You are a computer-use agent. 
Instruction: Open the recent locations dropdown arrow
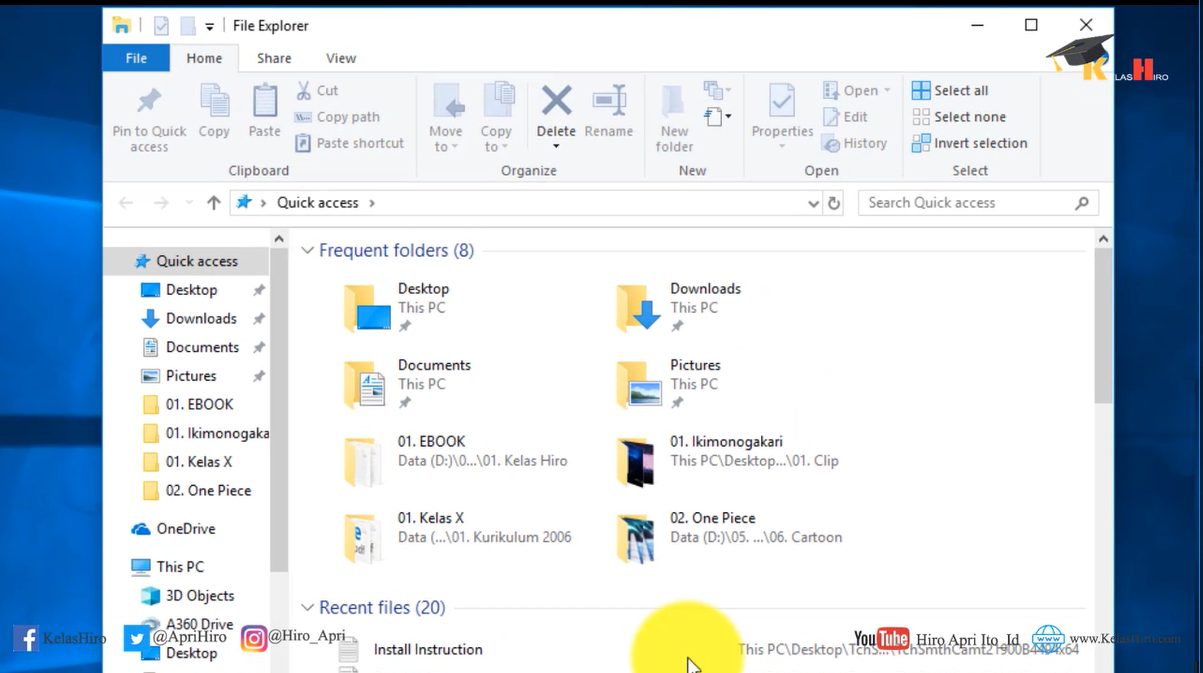(x=189, y=203)
